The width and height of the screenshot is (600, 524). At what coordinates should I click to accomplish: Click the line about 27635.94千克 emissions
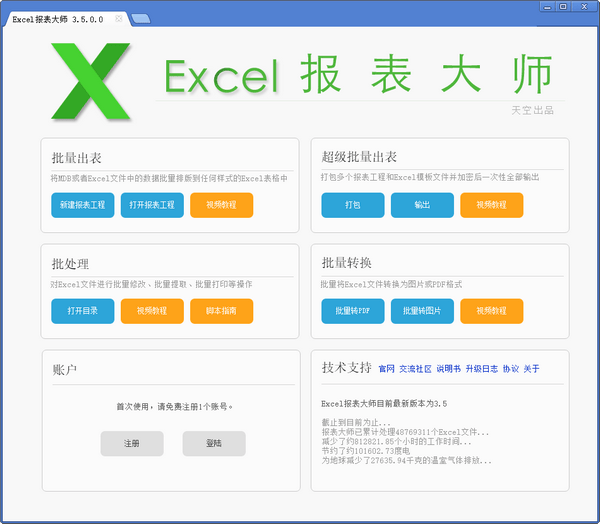tap(406, 460)
